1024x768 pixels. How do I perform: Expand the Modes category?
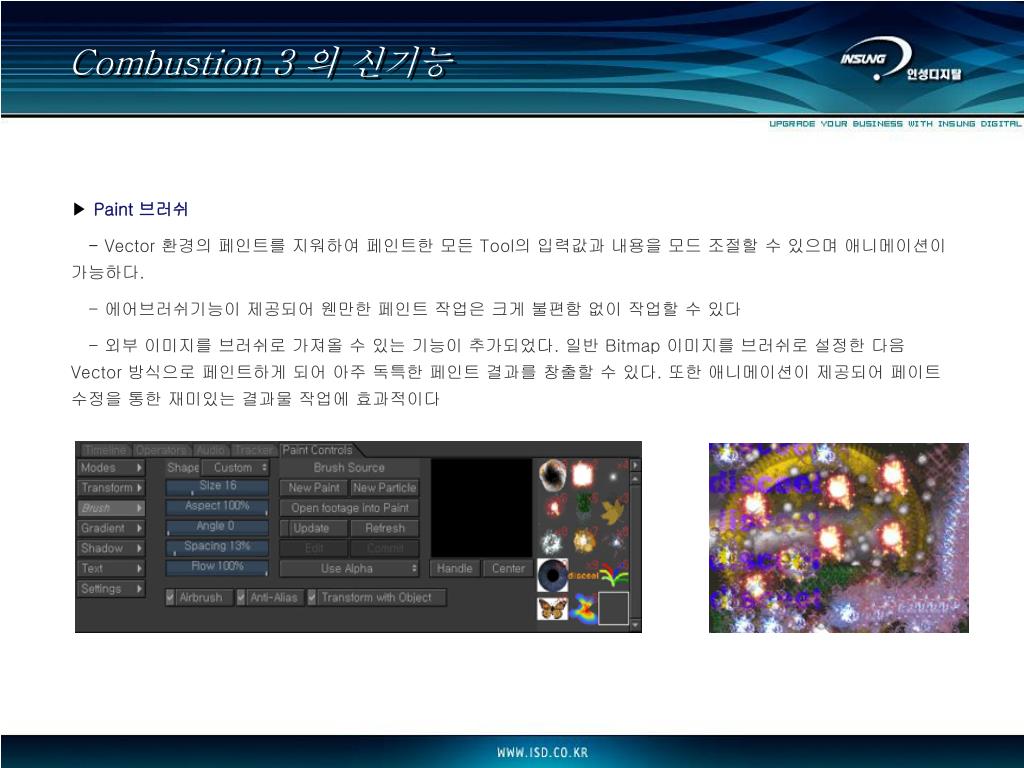(111, 468)
